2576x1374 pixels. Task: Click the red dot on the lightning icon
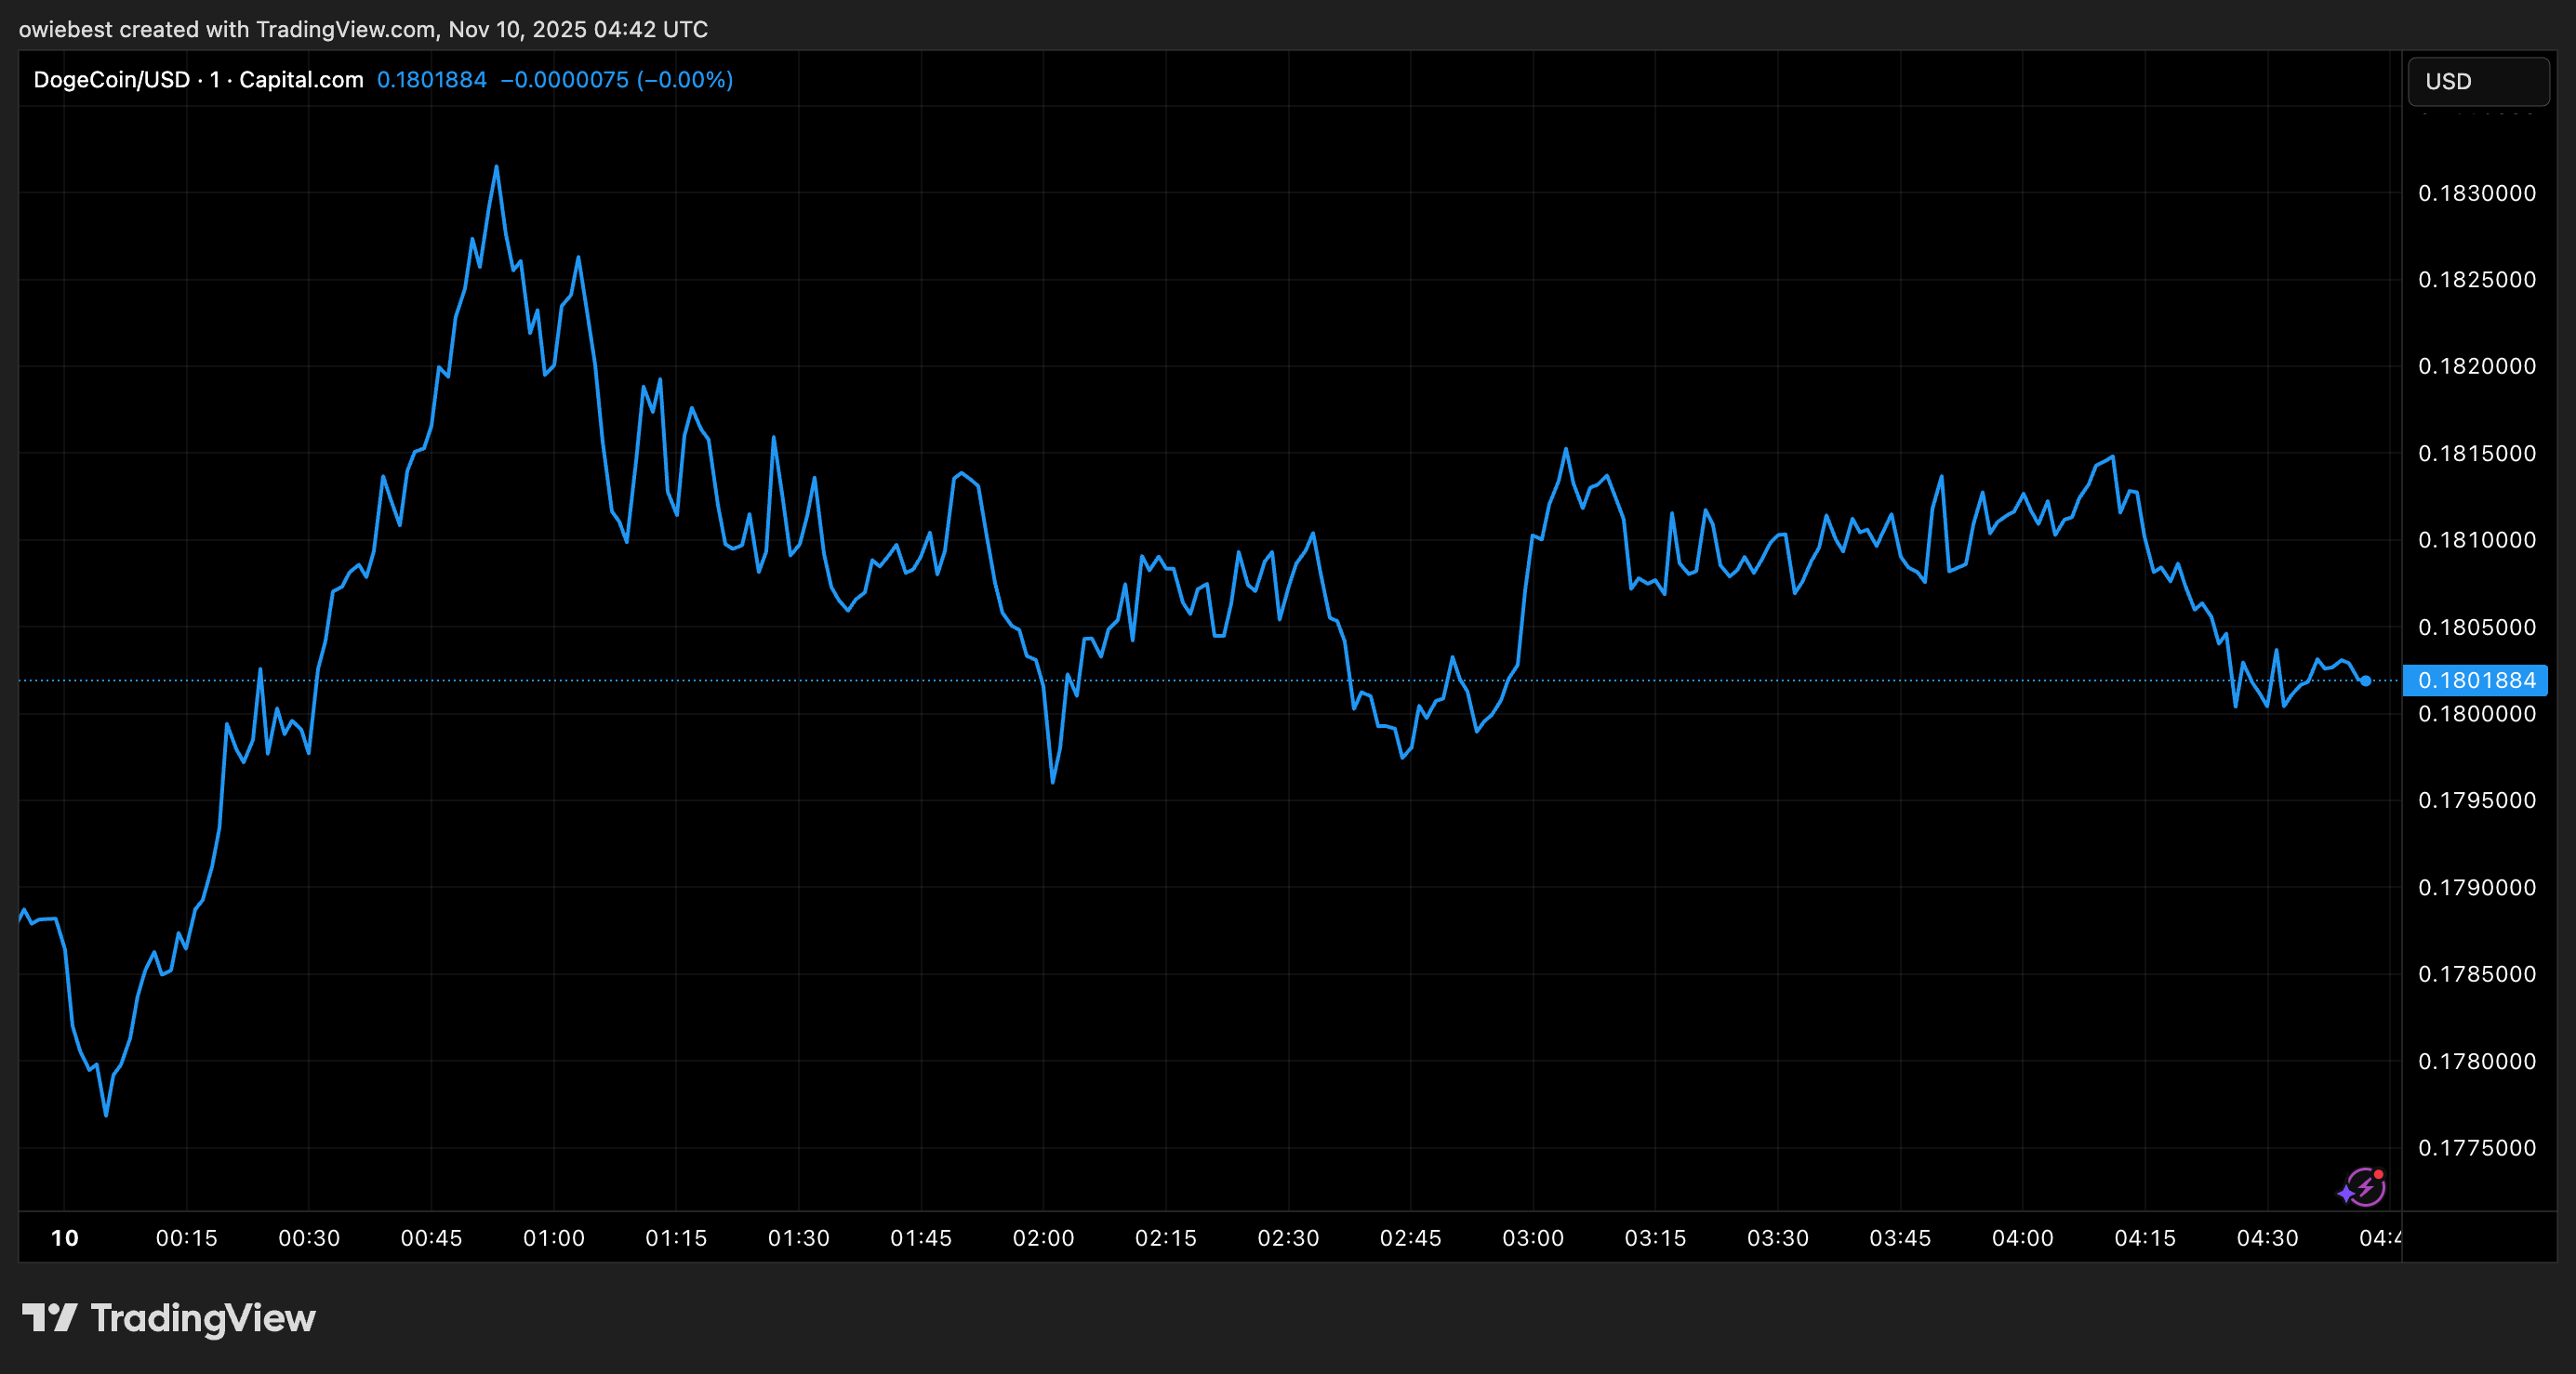pos(2379,1176)
